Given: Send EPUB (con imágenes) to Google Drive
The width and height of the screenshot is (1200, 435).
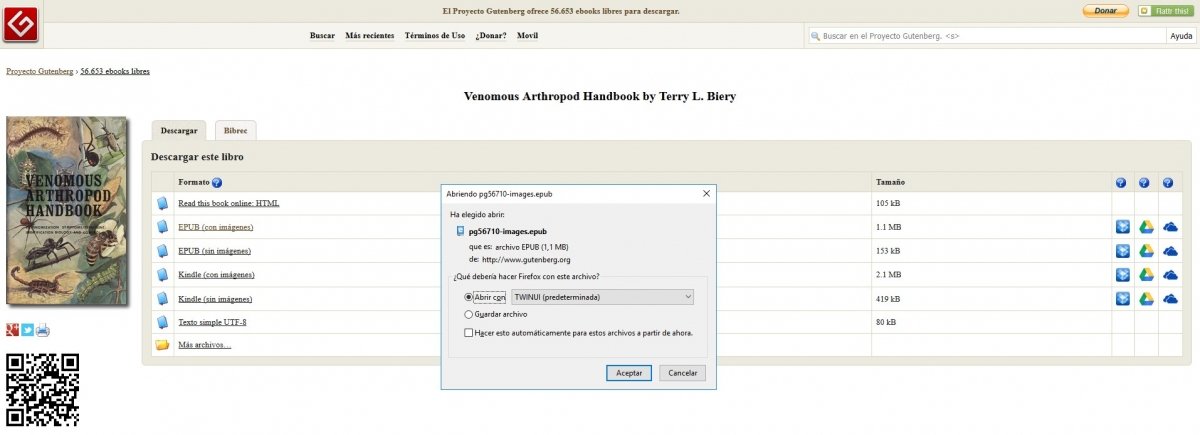Looking at the screenshot, I should [1146, 227].
